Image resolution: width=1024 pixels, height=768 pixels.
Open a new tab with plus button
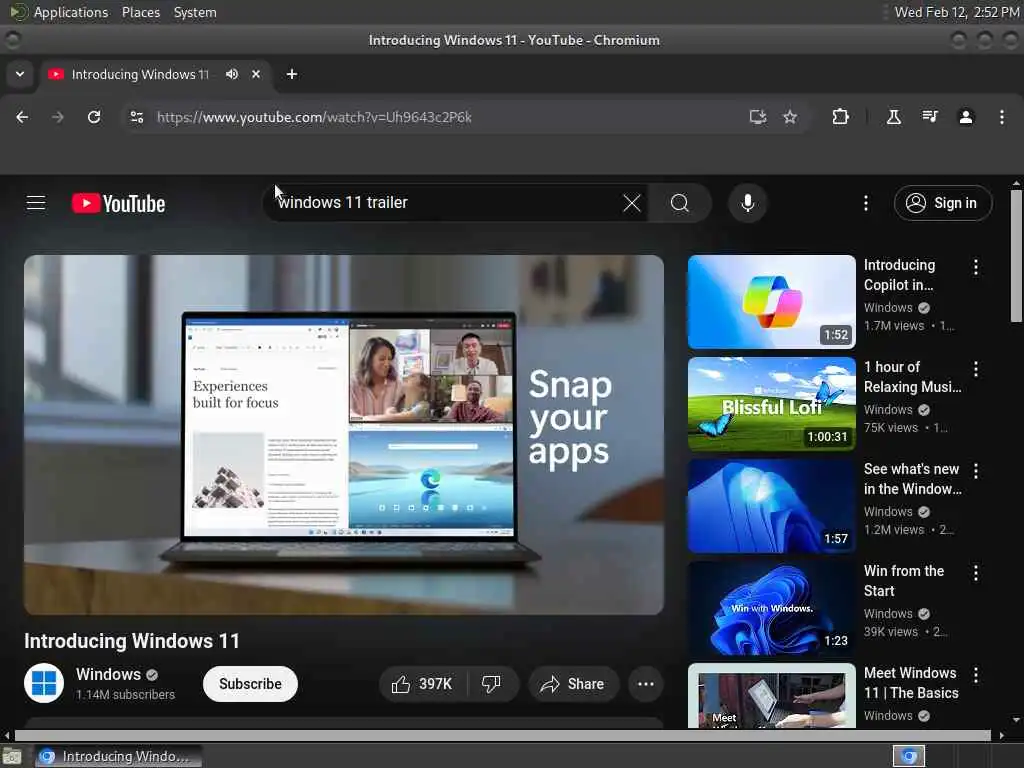tap(292, 74)
